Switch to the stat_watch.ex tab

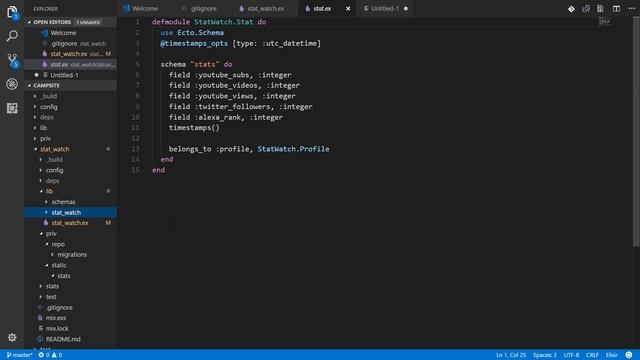(x=265, y=9)
